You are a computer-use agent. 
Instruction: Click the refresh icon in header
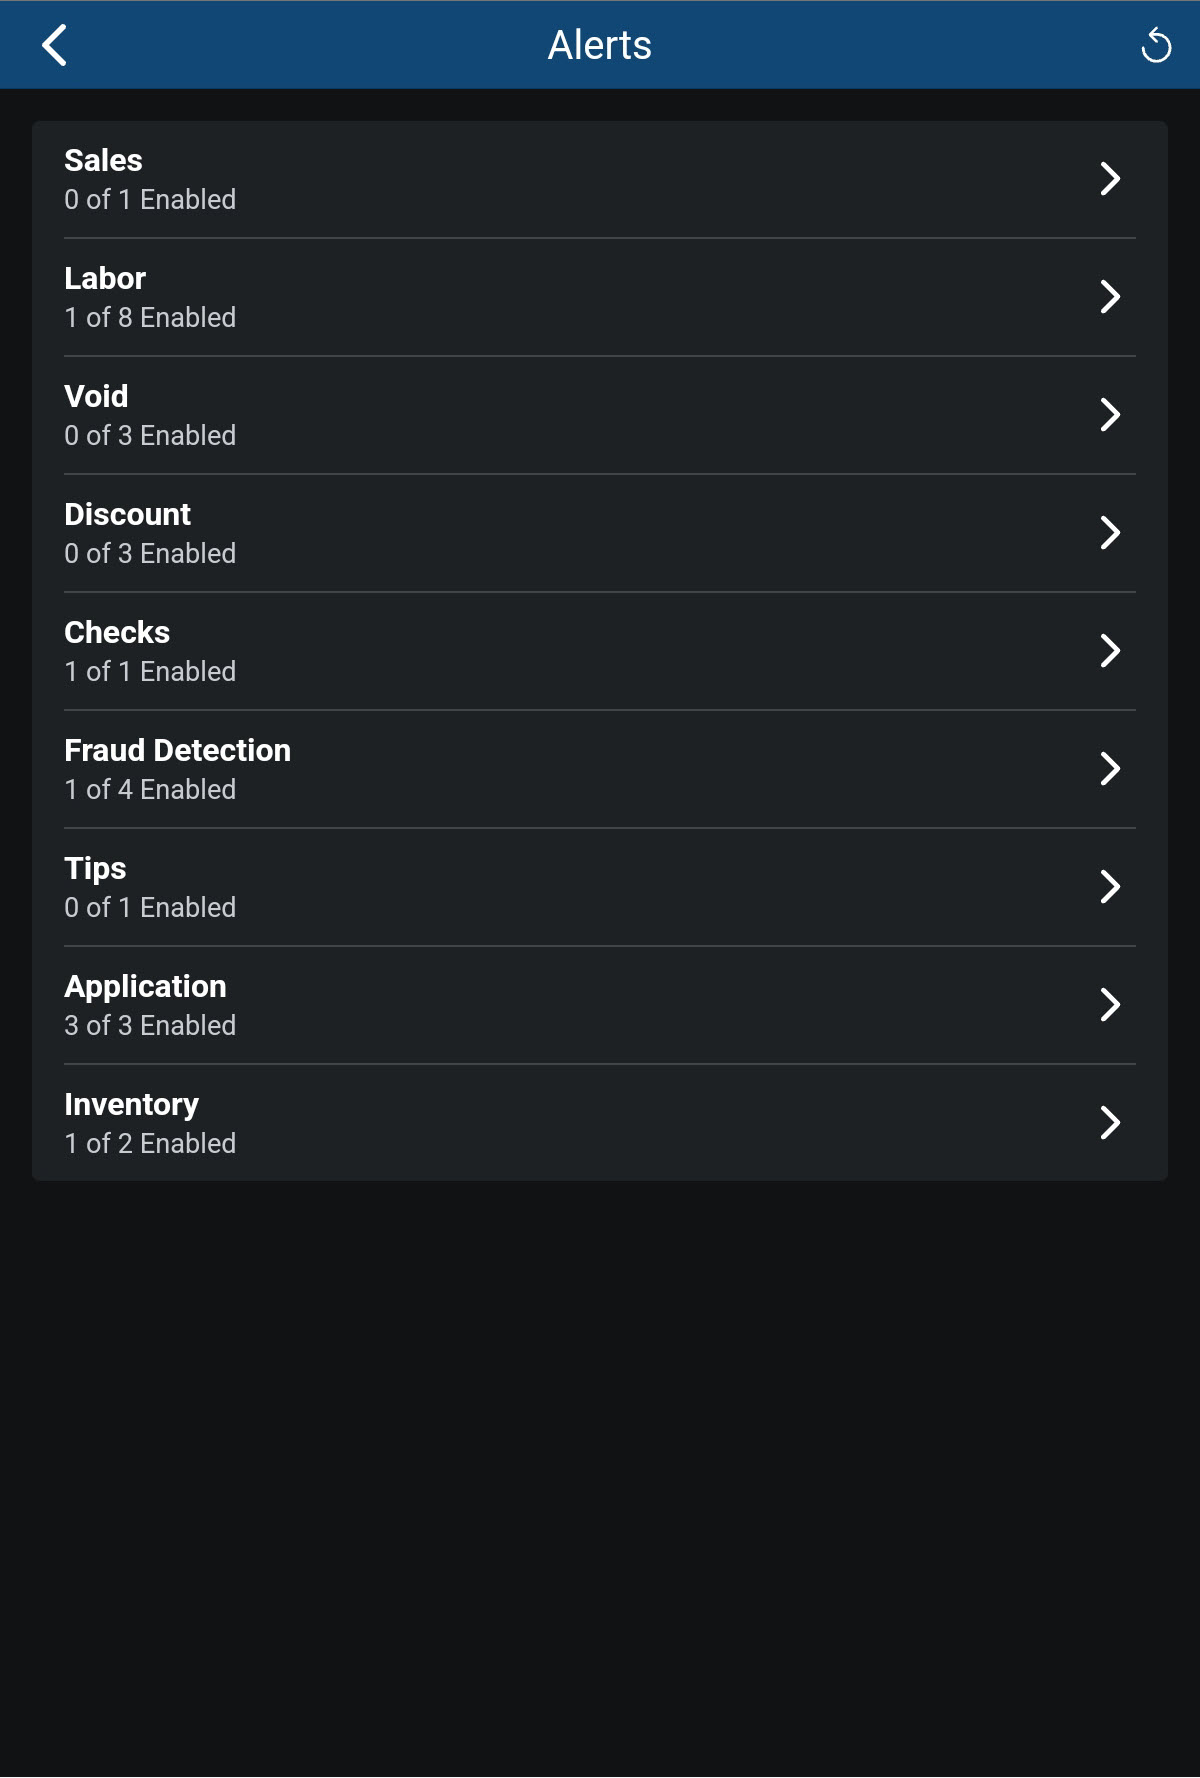(x=1156, y=45)
